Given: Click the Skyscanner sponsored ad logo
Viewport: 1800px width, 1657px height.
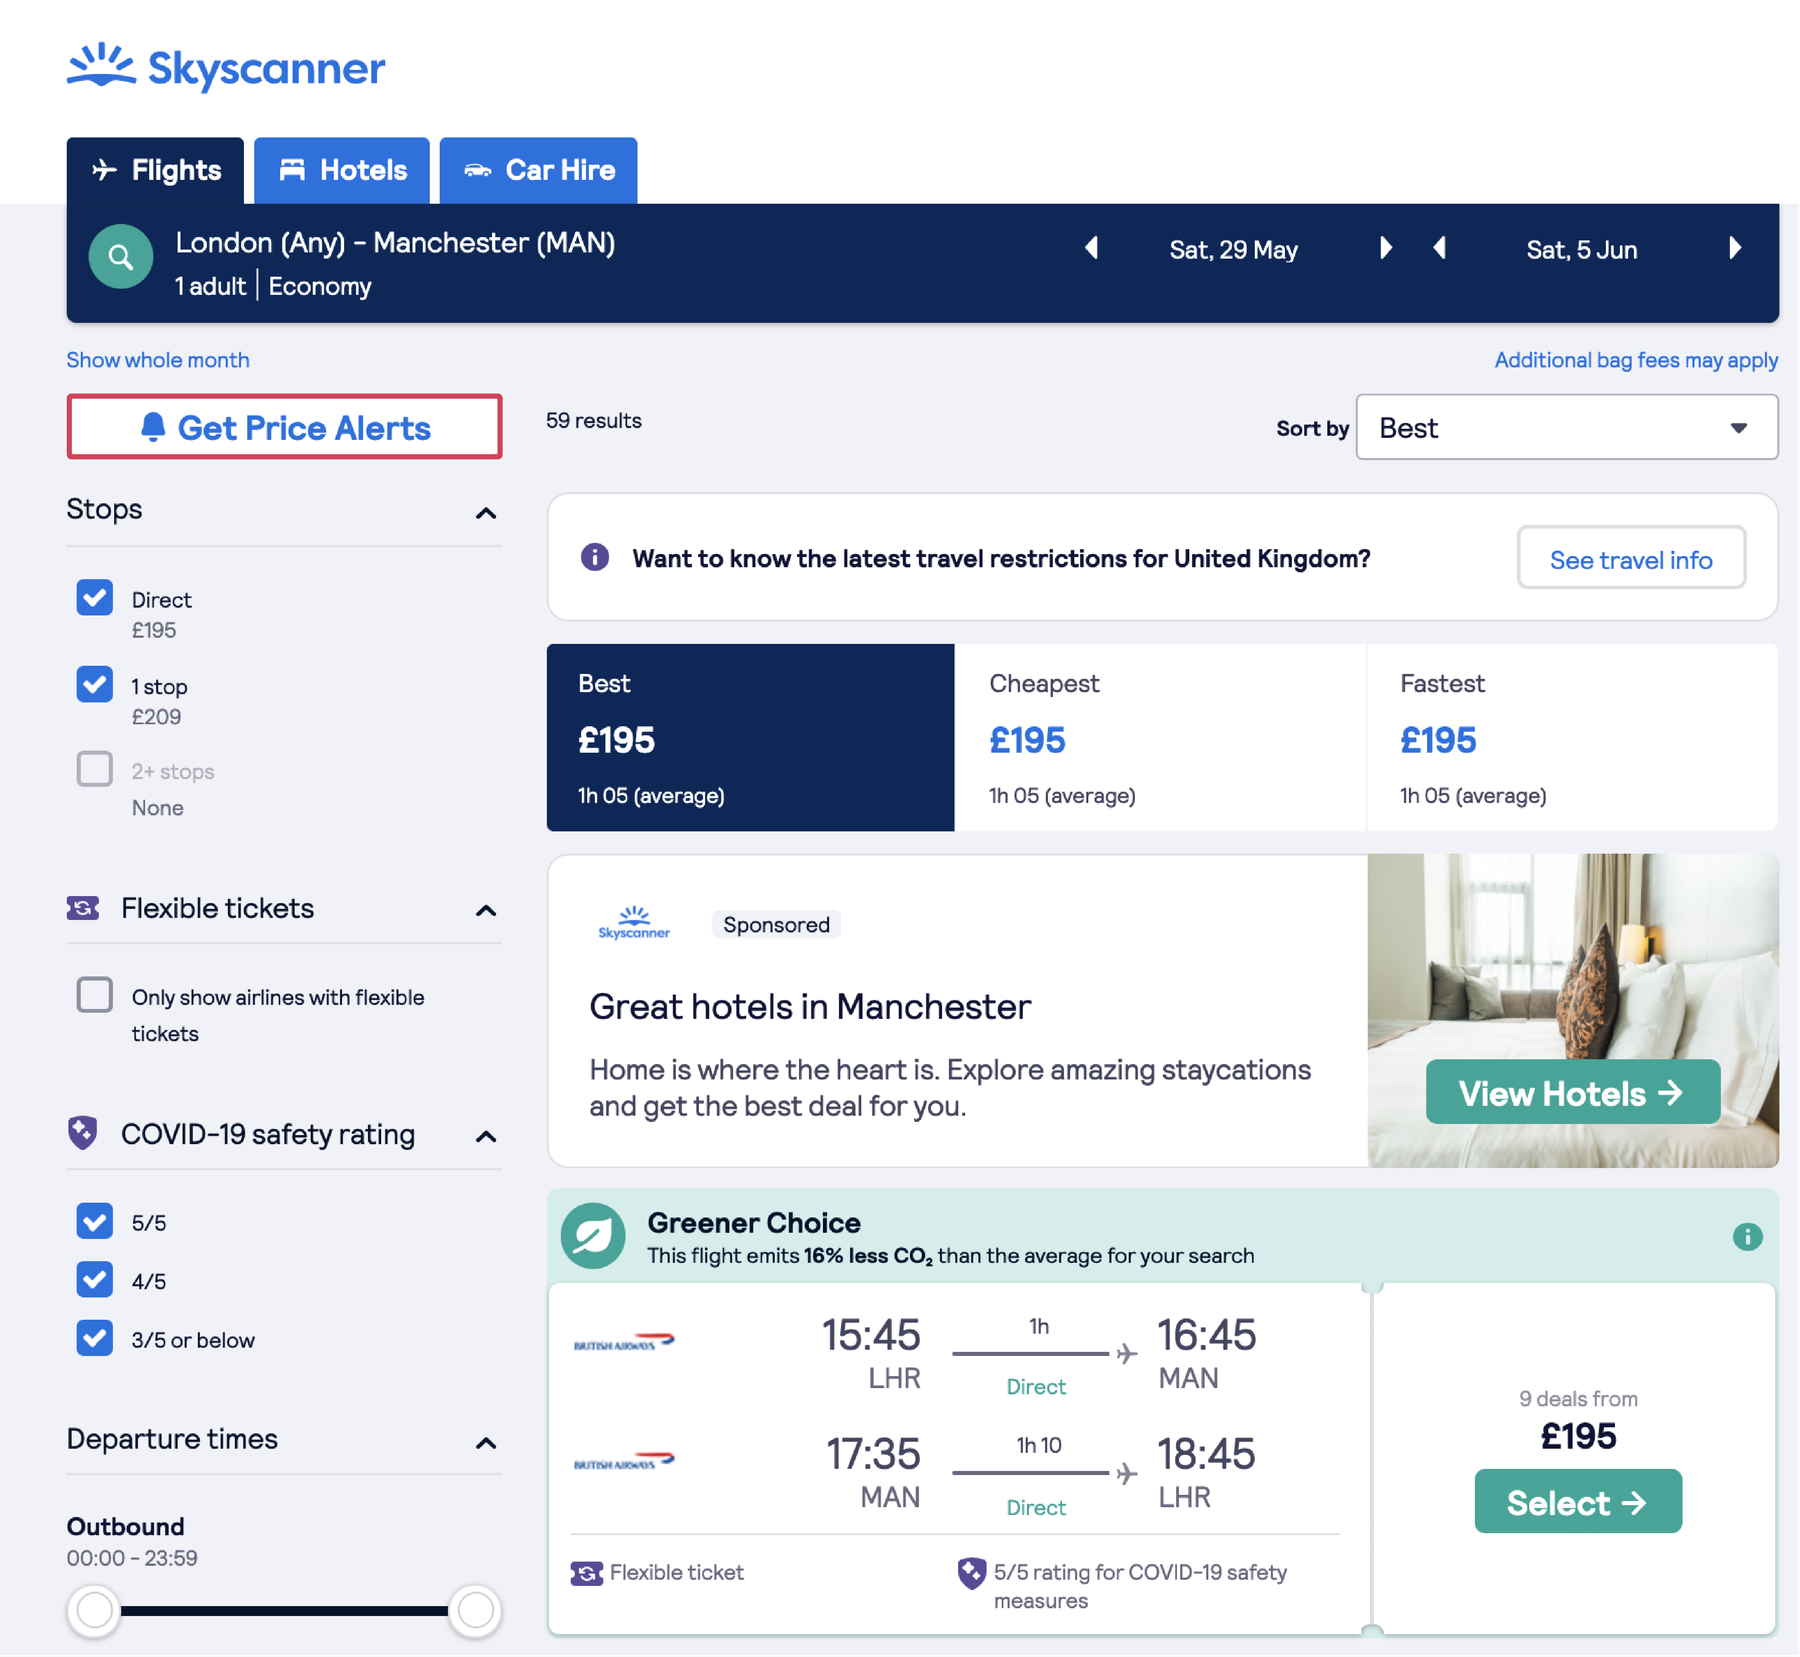Looking at the screenshot, I should (x=634, y=923).
